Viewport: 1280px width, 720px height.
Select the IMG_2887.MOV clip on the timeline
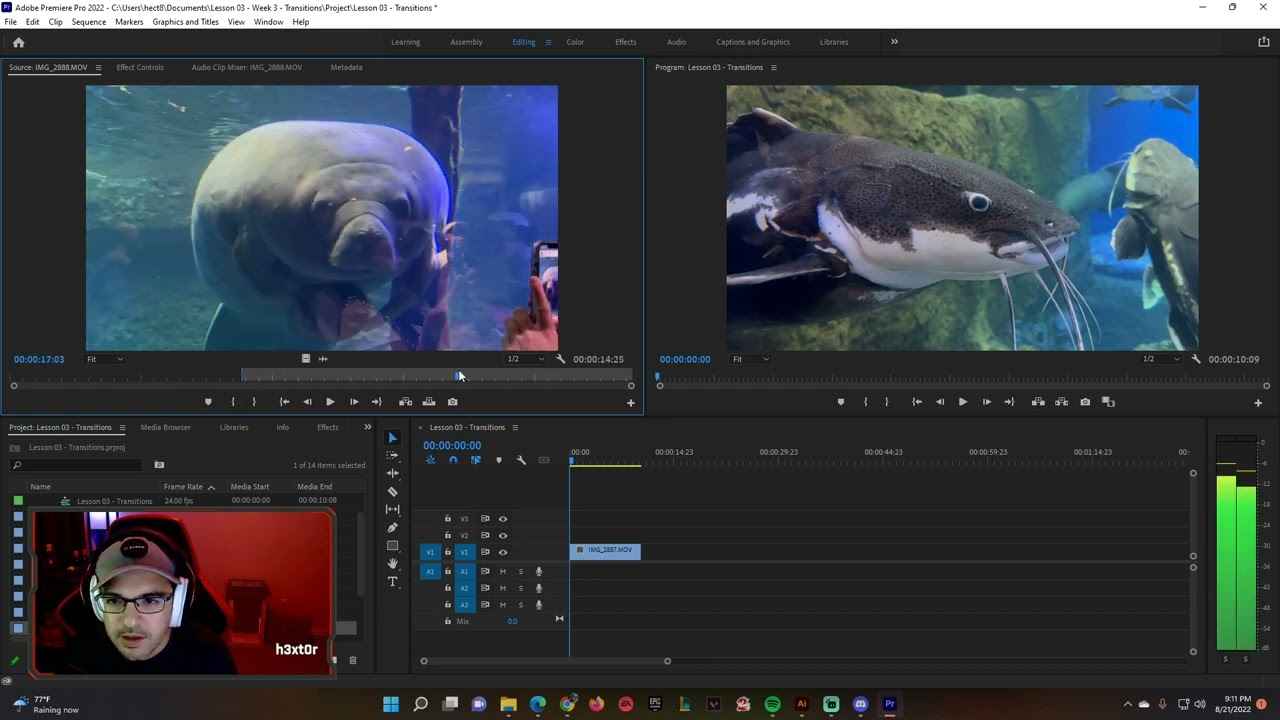point(606,551)
